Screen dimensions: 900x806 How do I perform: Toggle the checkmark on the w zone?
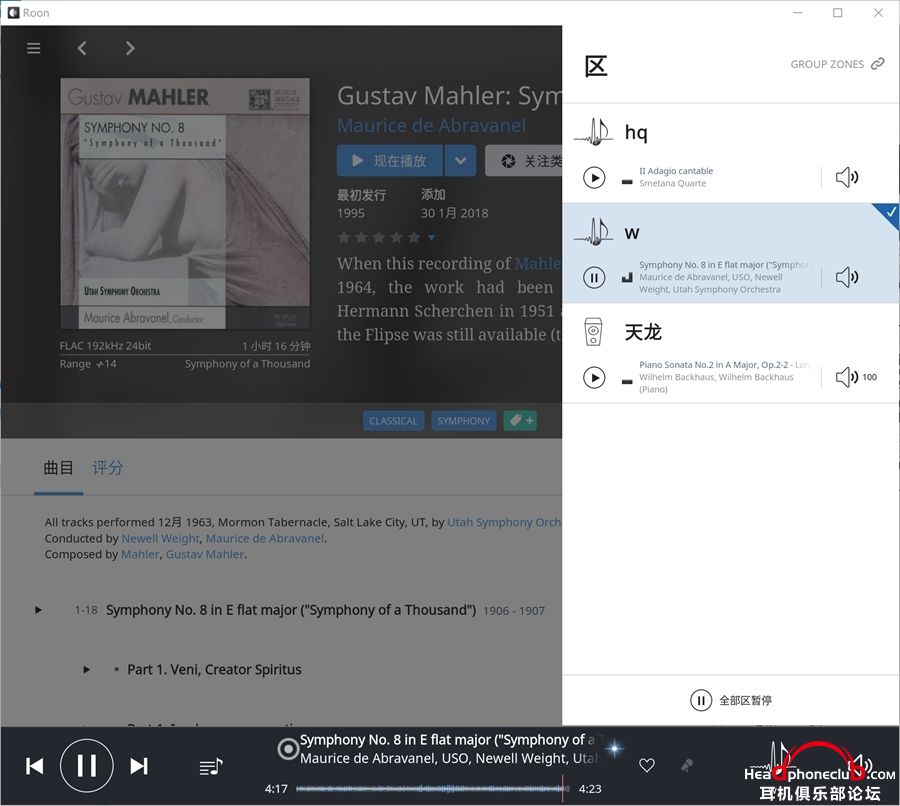(890, 212)
